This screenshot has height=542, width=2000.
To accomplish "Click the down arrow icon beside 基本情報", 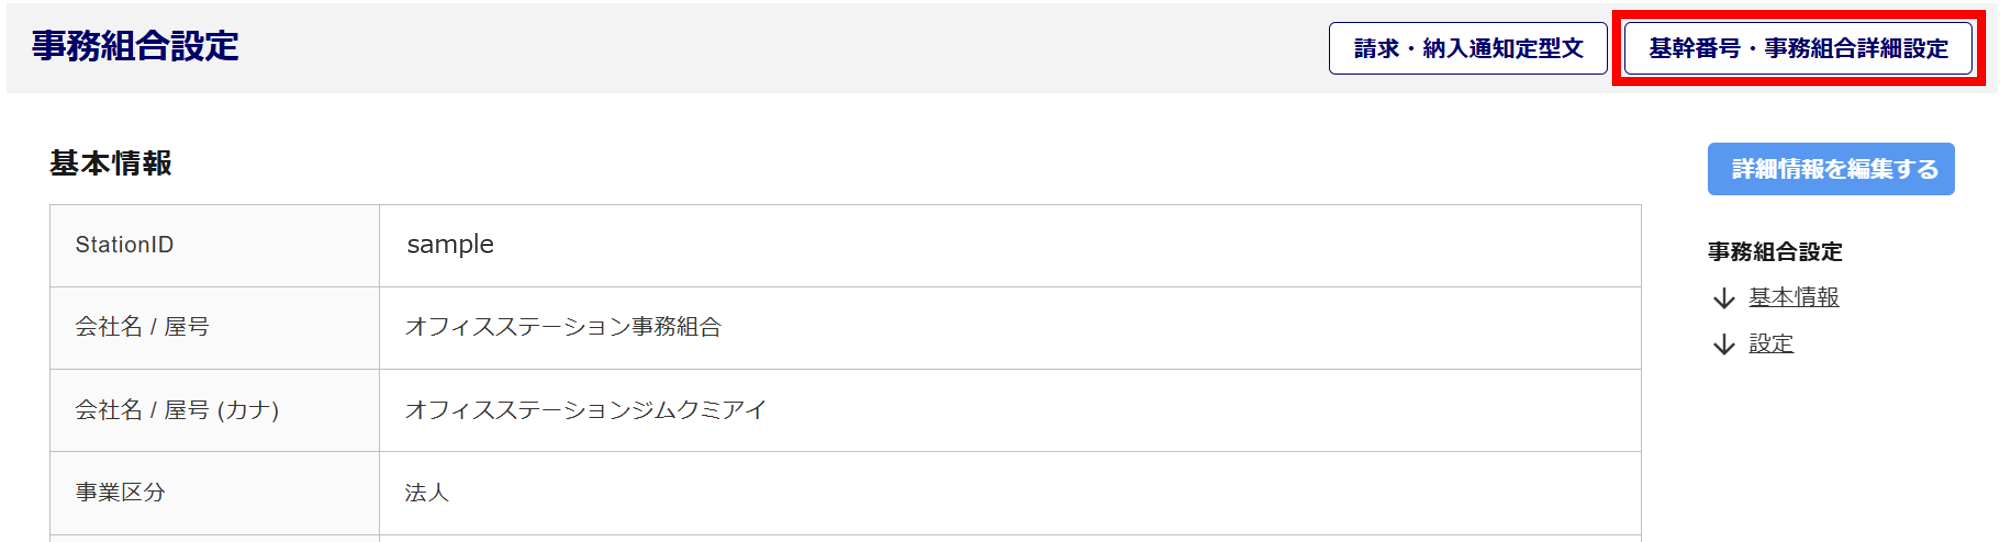I will click(1723, 298).
